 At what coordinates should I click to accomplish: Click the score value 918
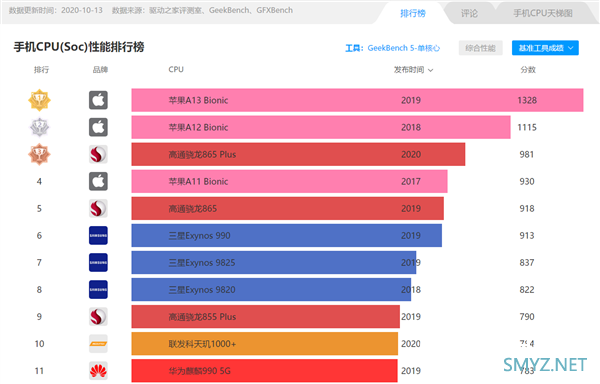click(x=527, y=208)
